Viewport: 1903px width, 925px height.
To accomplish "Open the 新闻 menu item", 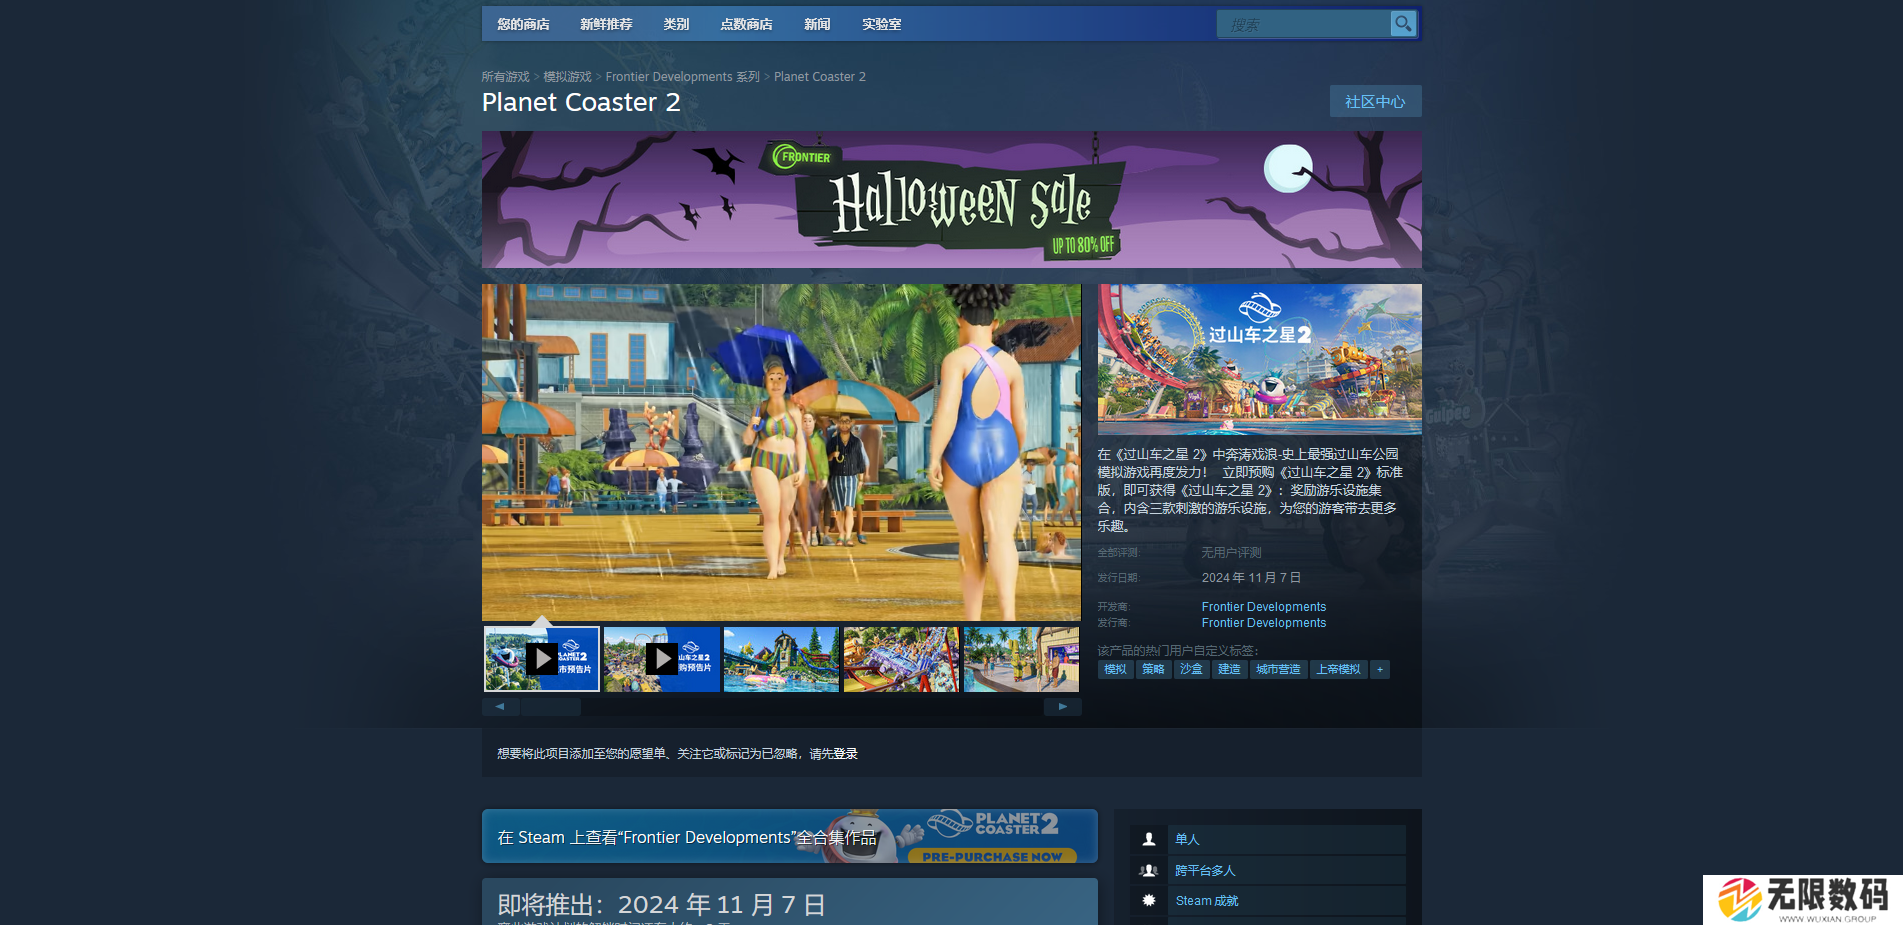I will pyautogui.click(x=817, y=24).
